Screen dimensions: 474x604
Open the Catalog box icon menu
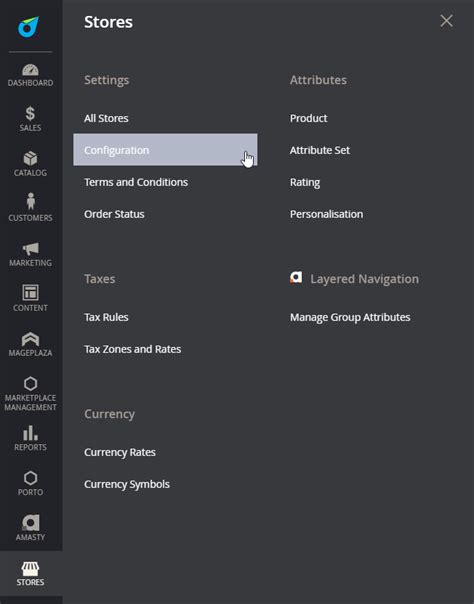pos(30,165)
